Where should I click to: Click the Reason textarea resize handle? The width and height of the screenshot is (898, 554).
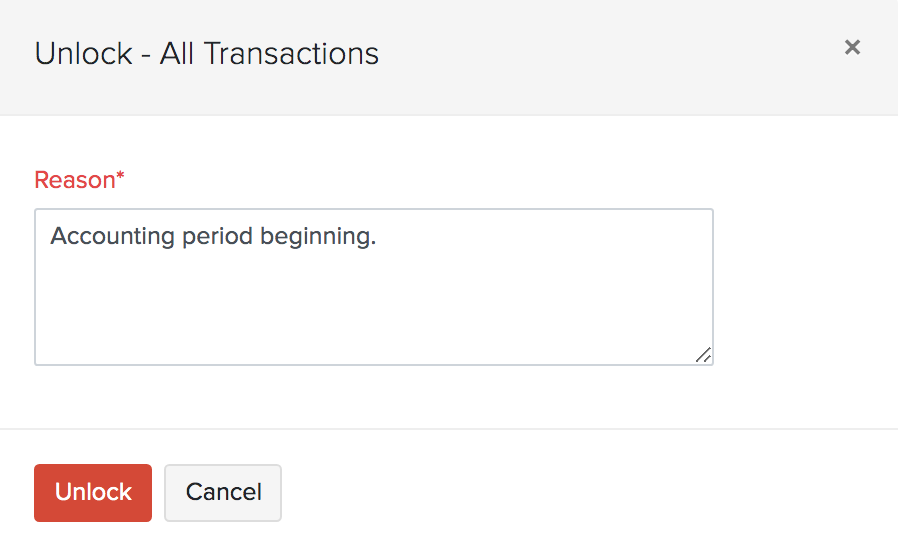(x=703, y=354)
